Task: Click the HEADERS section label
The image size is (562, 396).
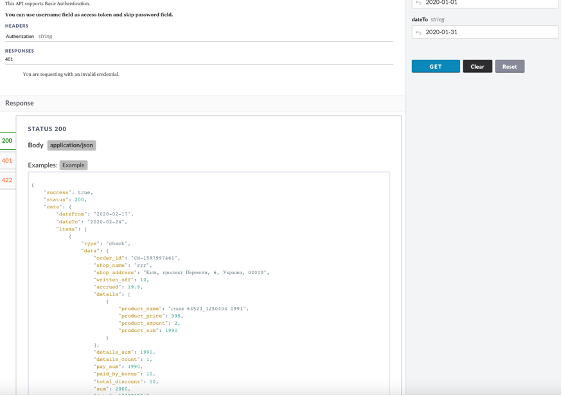Action: [16, 26]
